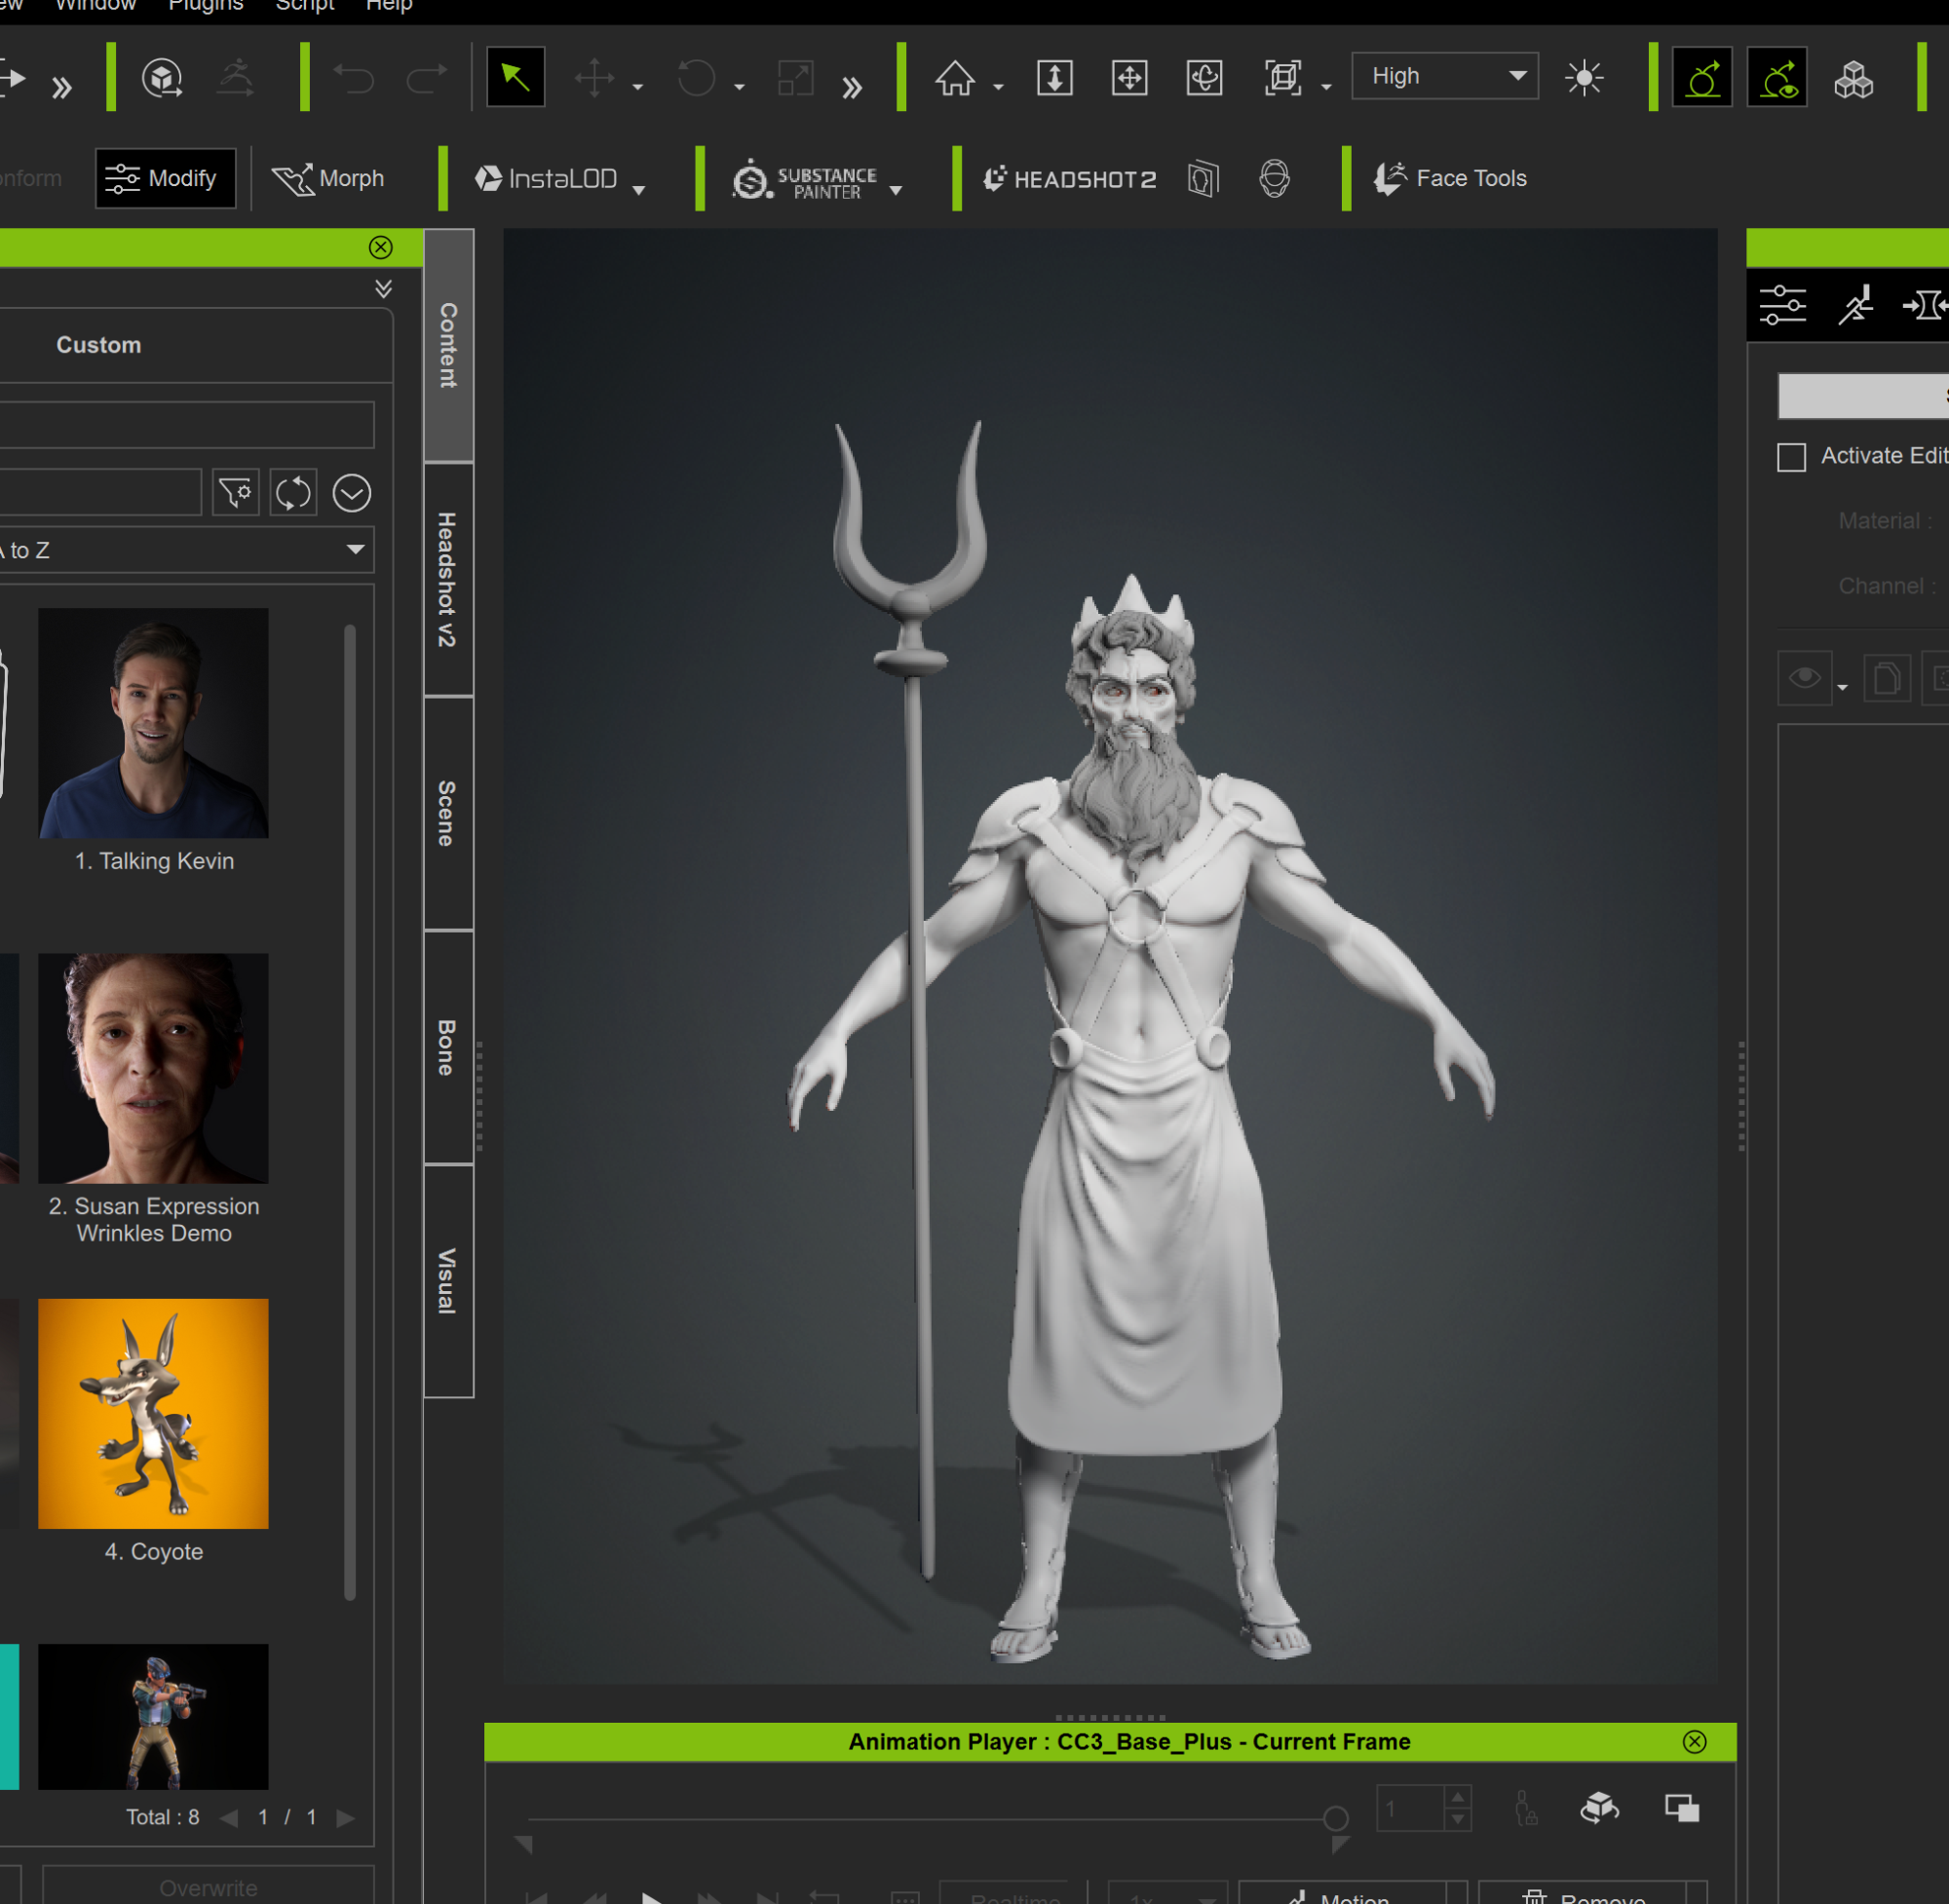Click the animation timeline slider handle
This screenshot has height=1904, width=1949.
pos(1335,1817)
